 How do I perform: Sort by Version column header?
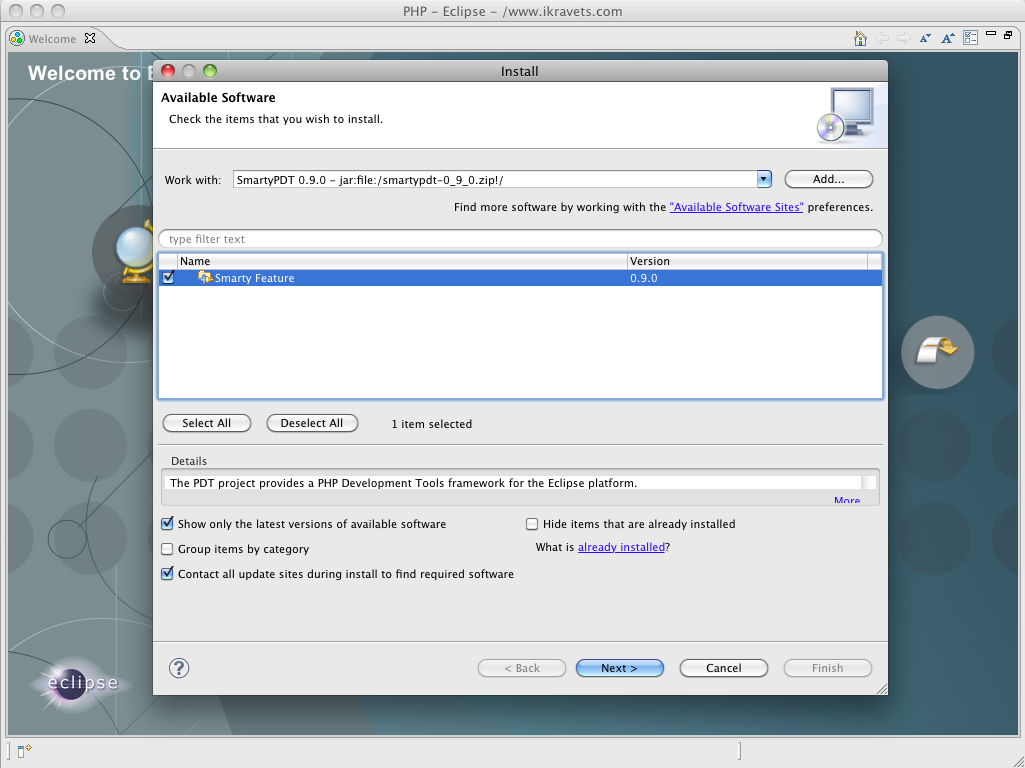click(x=747, y=261)
